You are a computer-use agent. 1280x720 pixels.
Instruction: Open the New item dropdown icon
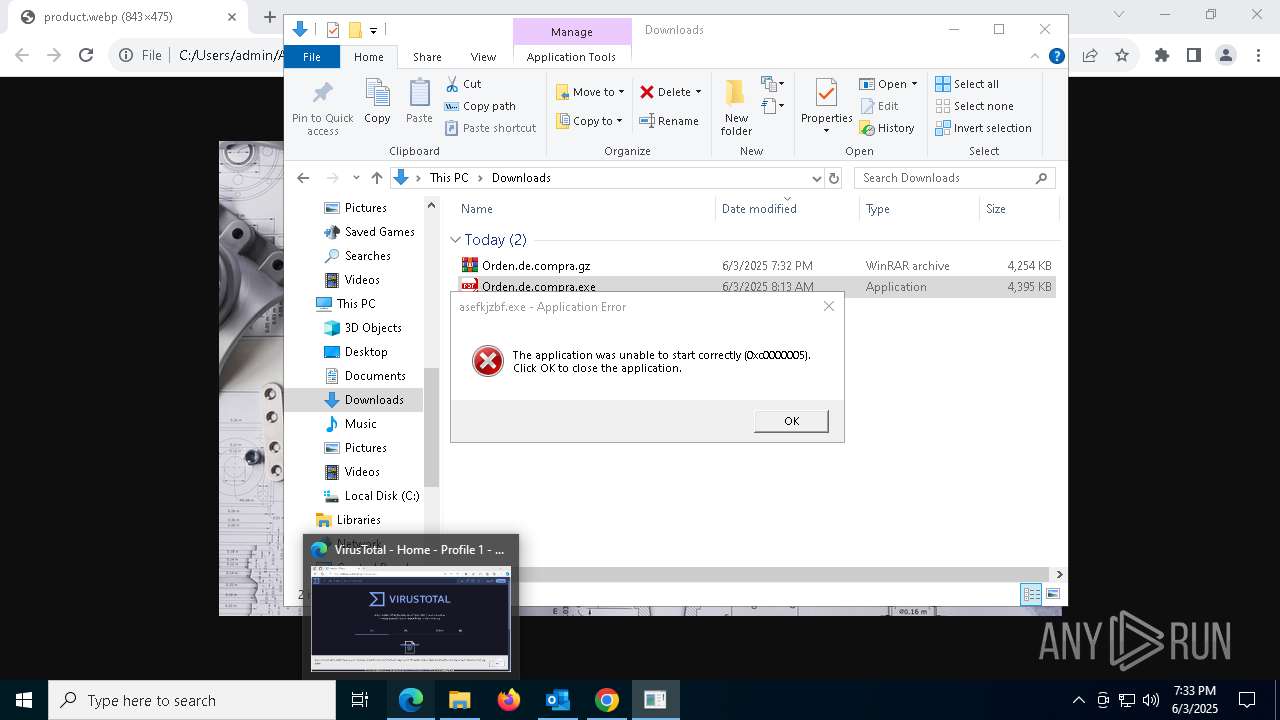773,84
